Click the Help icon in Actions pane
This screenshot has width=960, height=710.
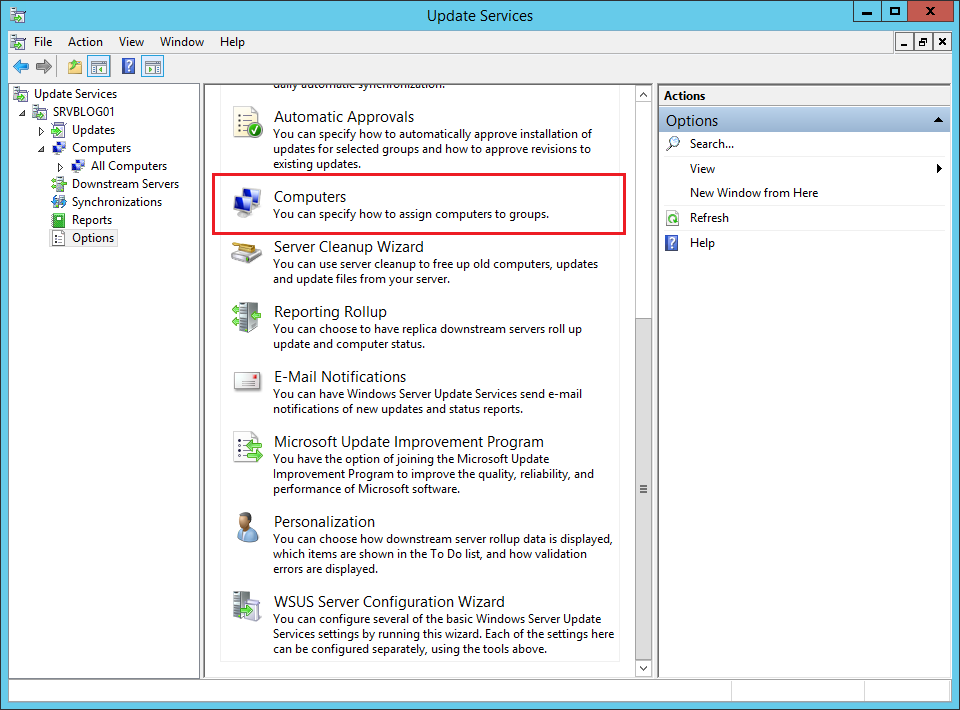pyautogui.click(x=672, y=243)
